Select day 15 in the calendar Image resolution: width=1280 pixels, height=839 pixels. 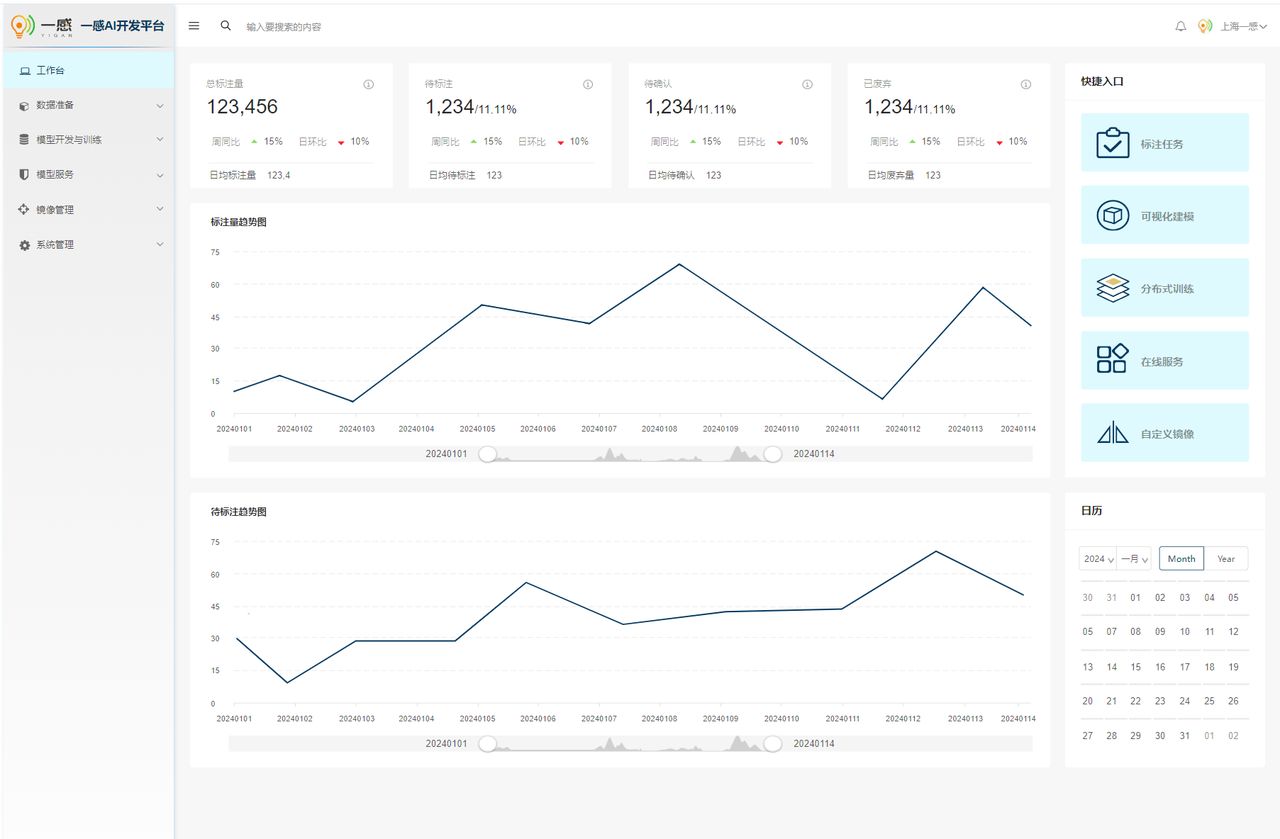click(x=1136, y=667)
